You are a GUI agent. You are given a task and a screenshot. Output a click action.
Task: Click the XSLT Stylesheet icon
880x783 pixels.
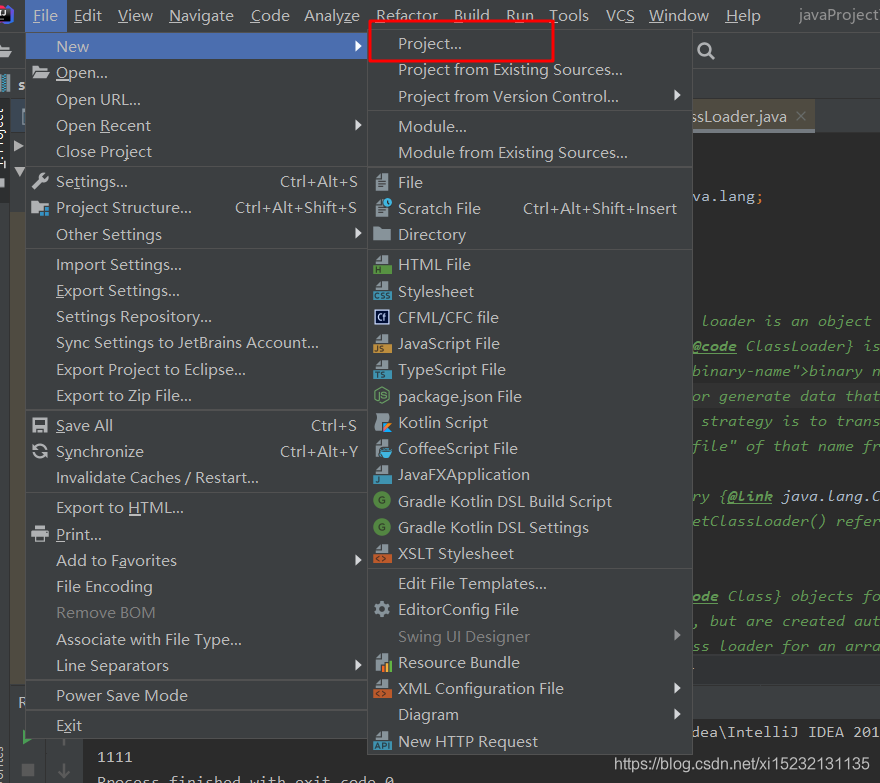[x=382, y=553]
